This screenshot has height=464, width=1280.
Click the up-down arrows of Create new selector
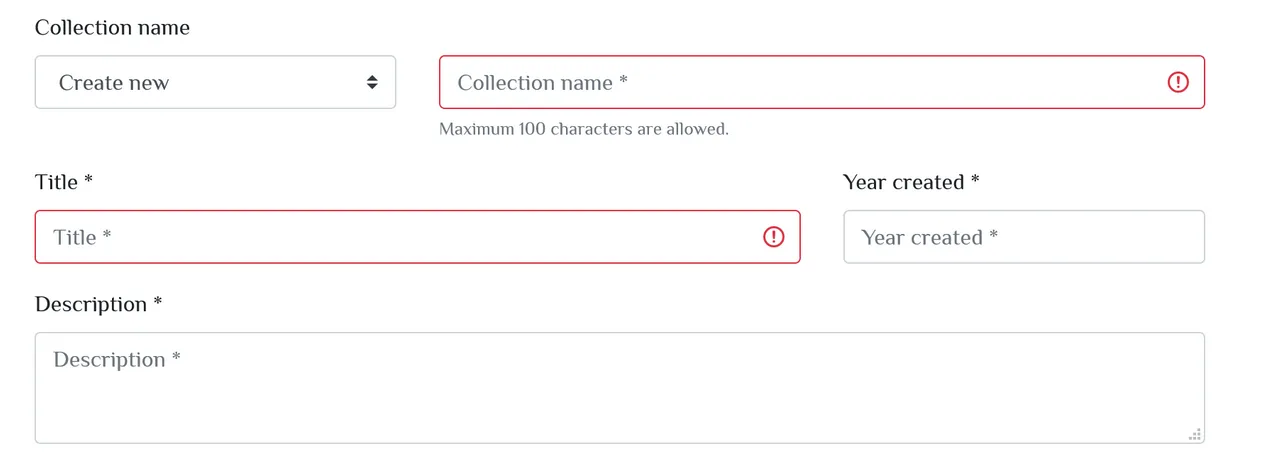coord(372,82)
